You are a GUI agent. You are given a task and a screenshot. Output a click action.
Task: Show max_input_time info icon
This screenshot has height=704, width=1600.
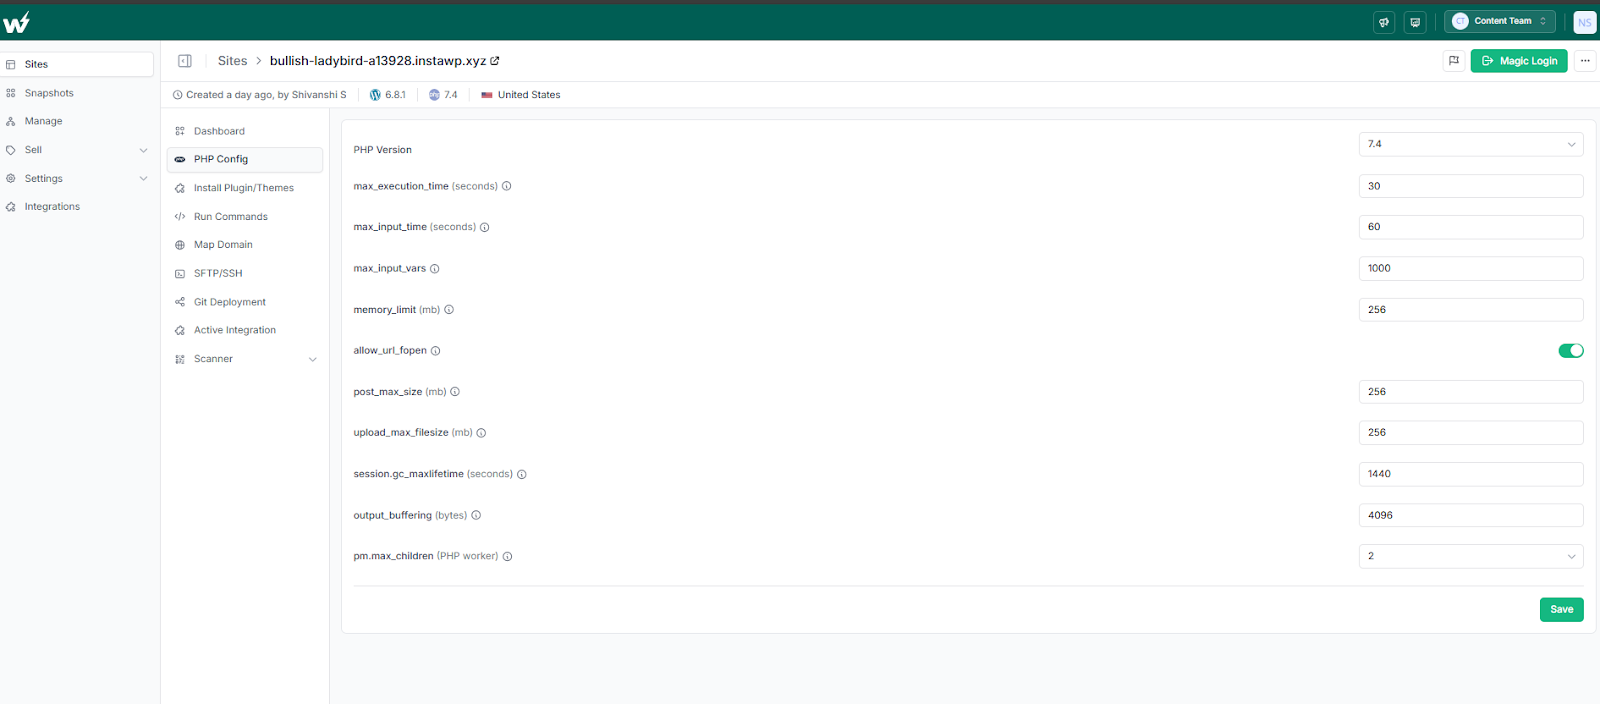tap(485, 227)
